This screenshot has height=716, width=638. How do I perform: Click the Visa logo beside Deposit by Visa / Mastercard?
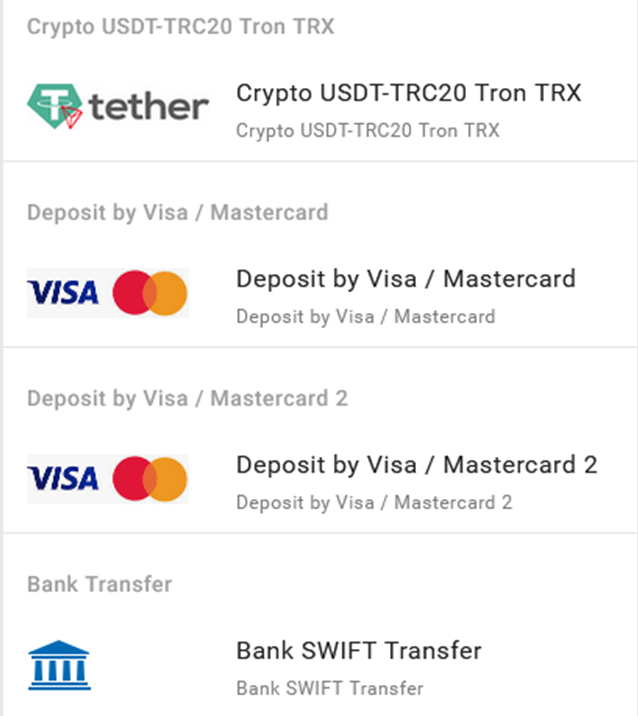(63, 293)
